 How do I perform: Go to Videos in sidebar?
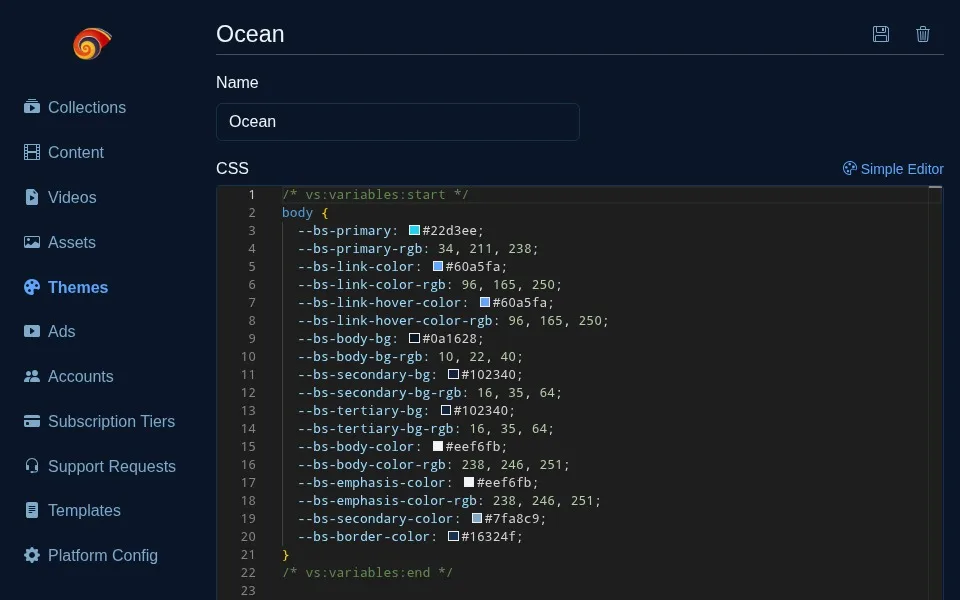coord(72,197)
